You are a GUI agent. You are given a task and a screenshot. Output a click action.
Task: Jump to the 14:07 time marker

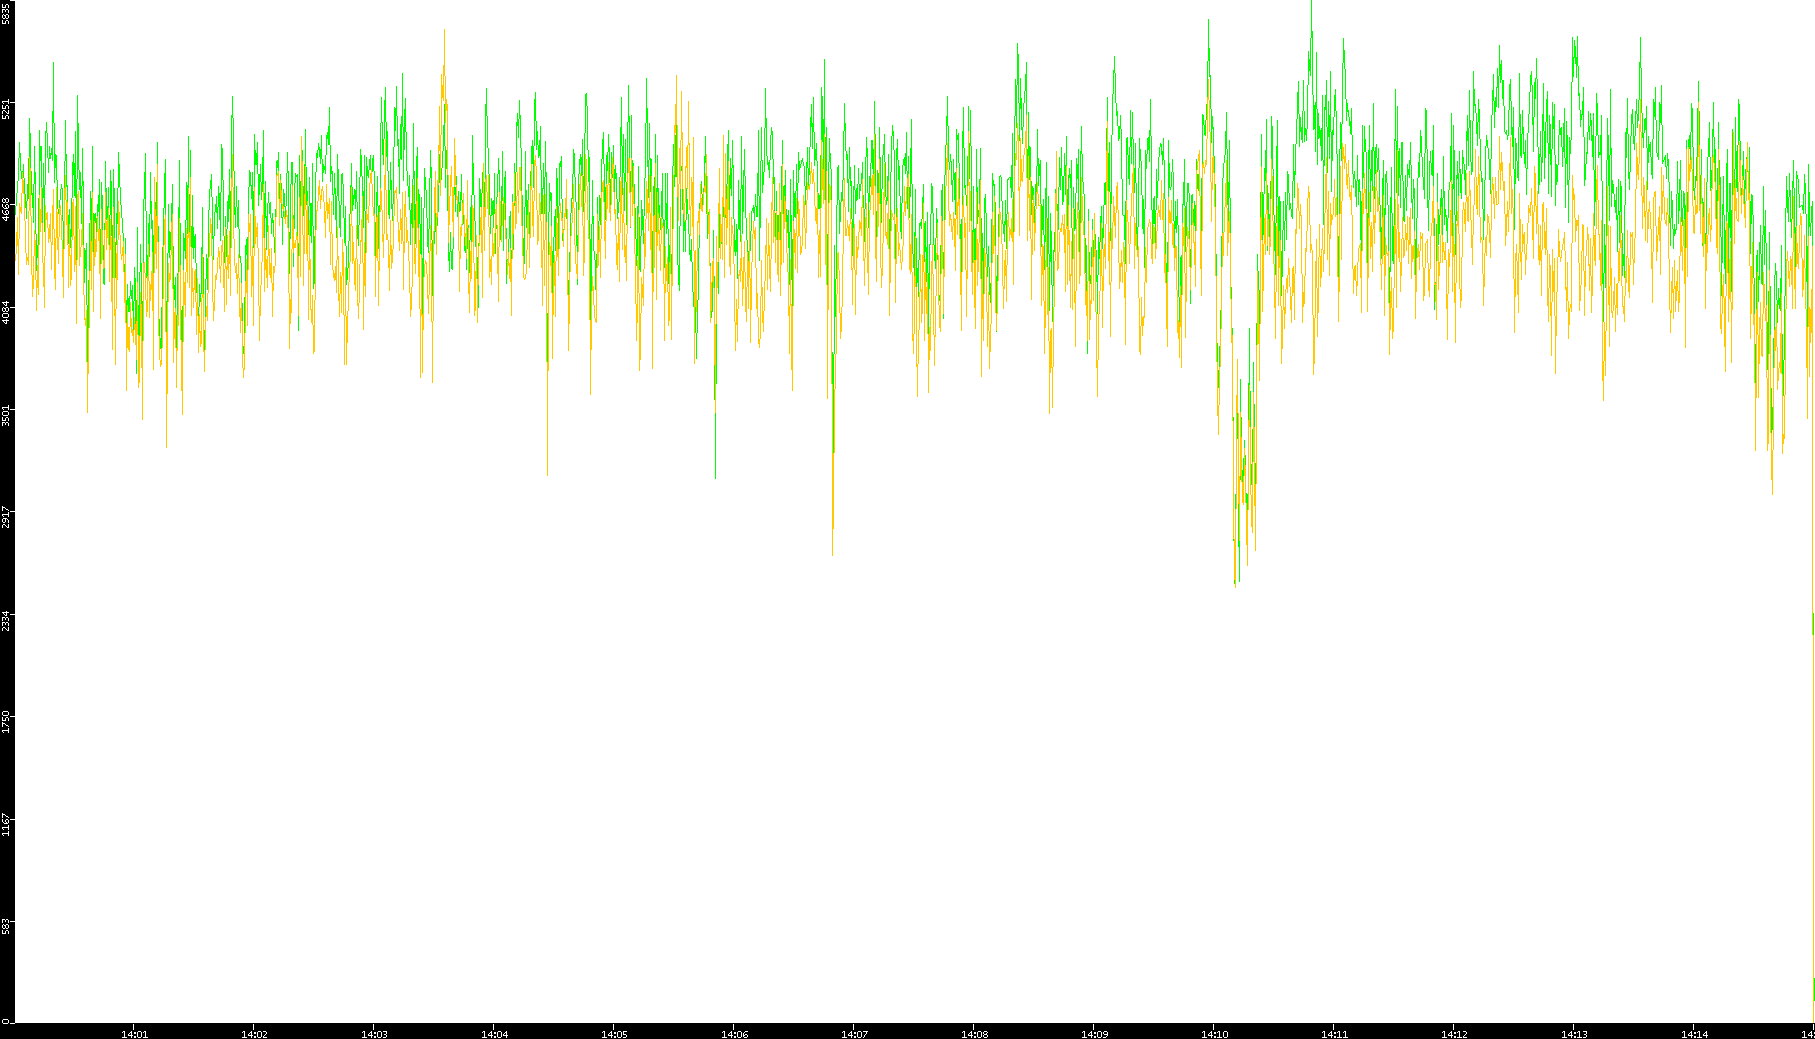[854, 1034]
